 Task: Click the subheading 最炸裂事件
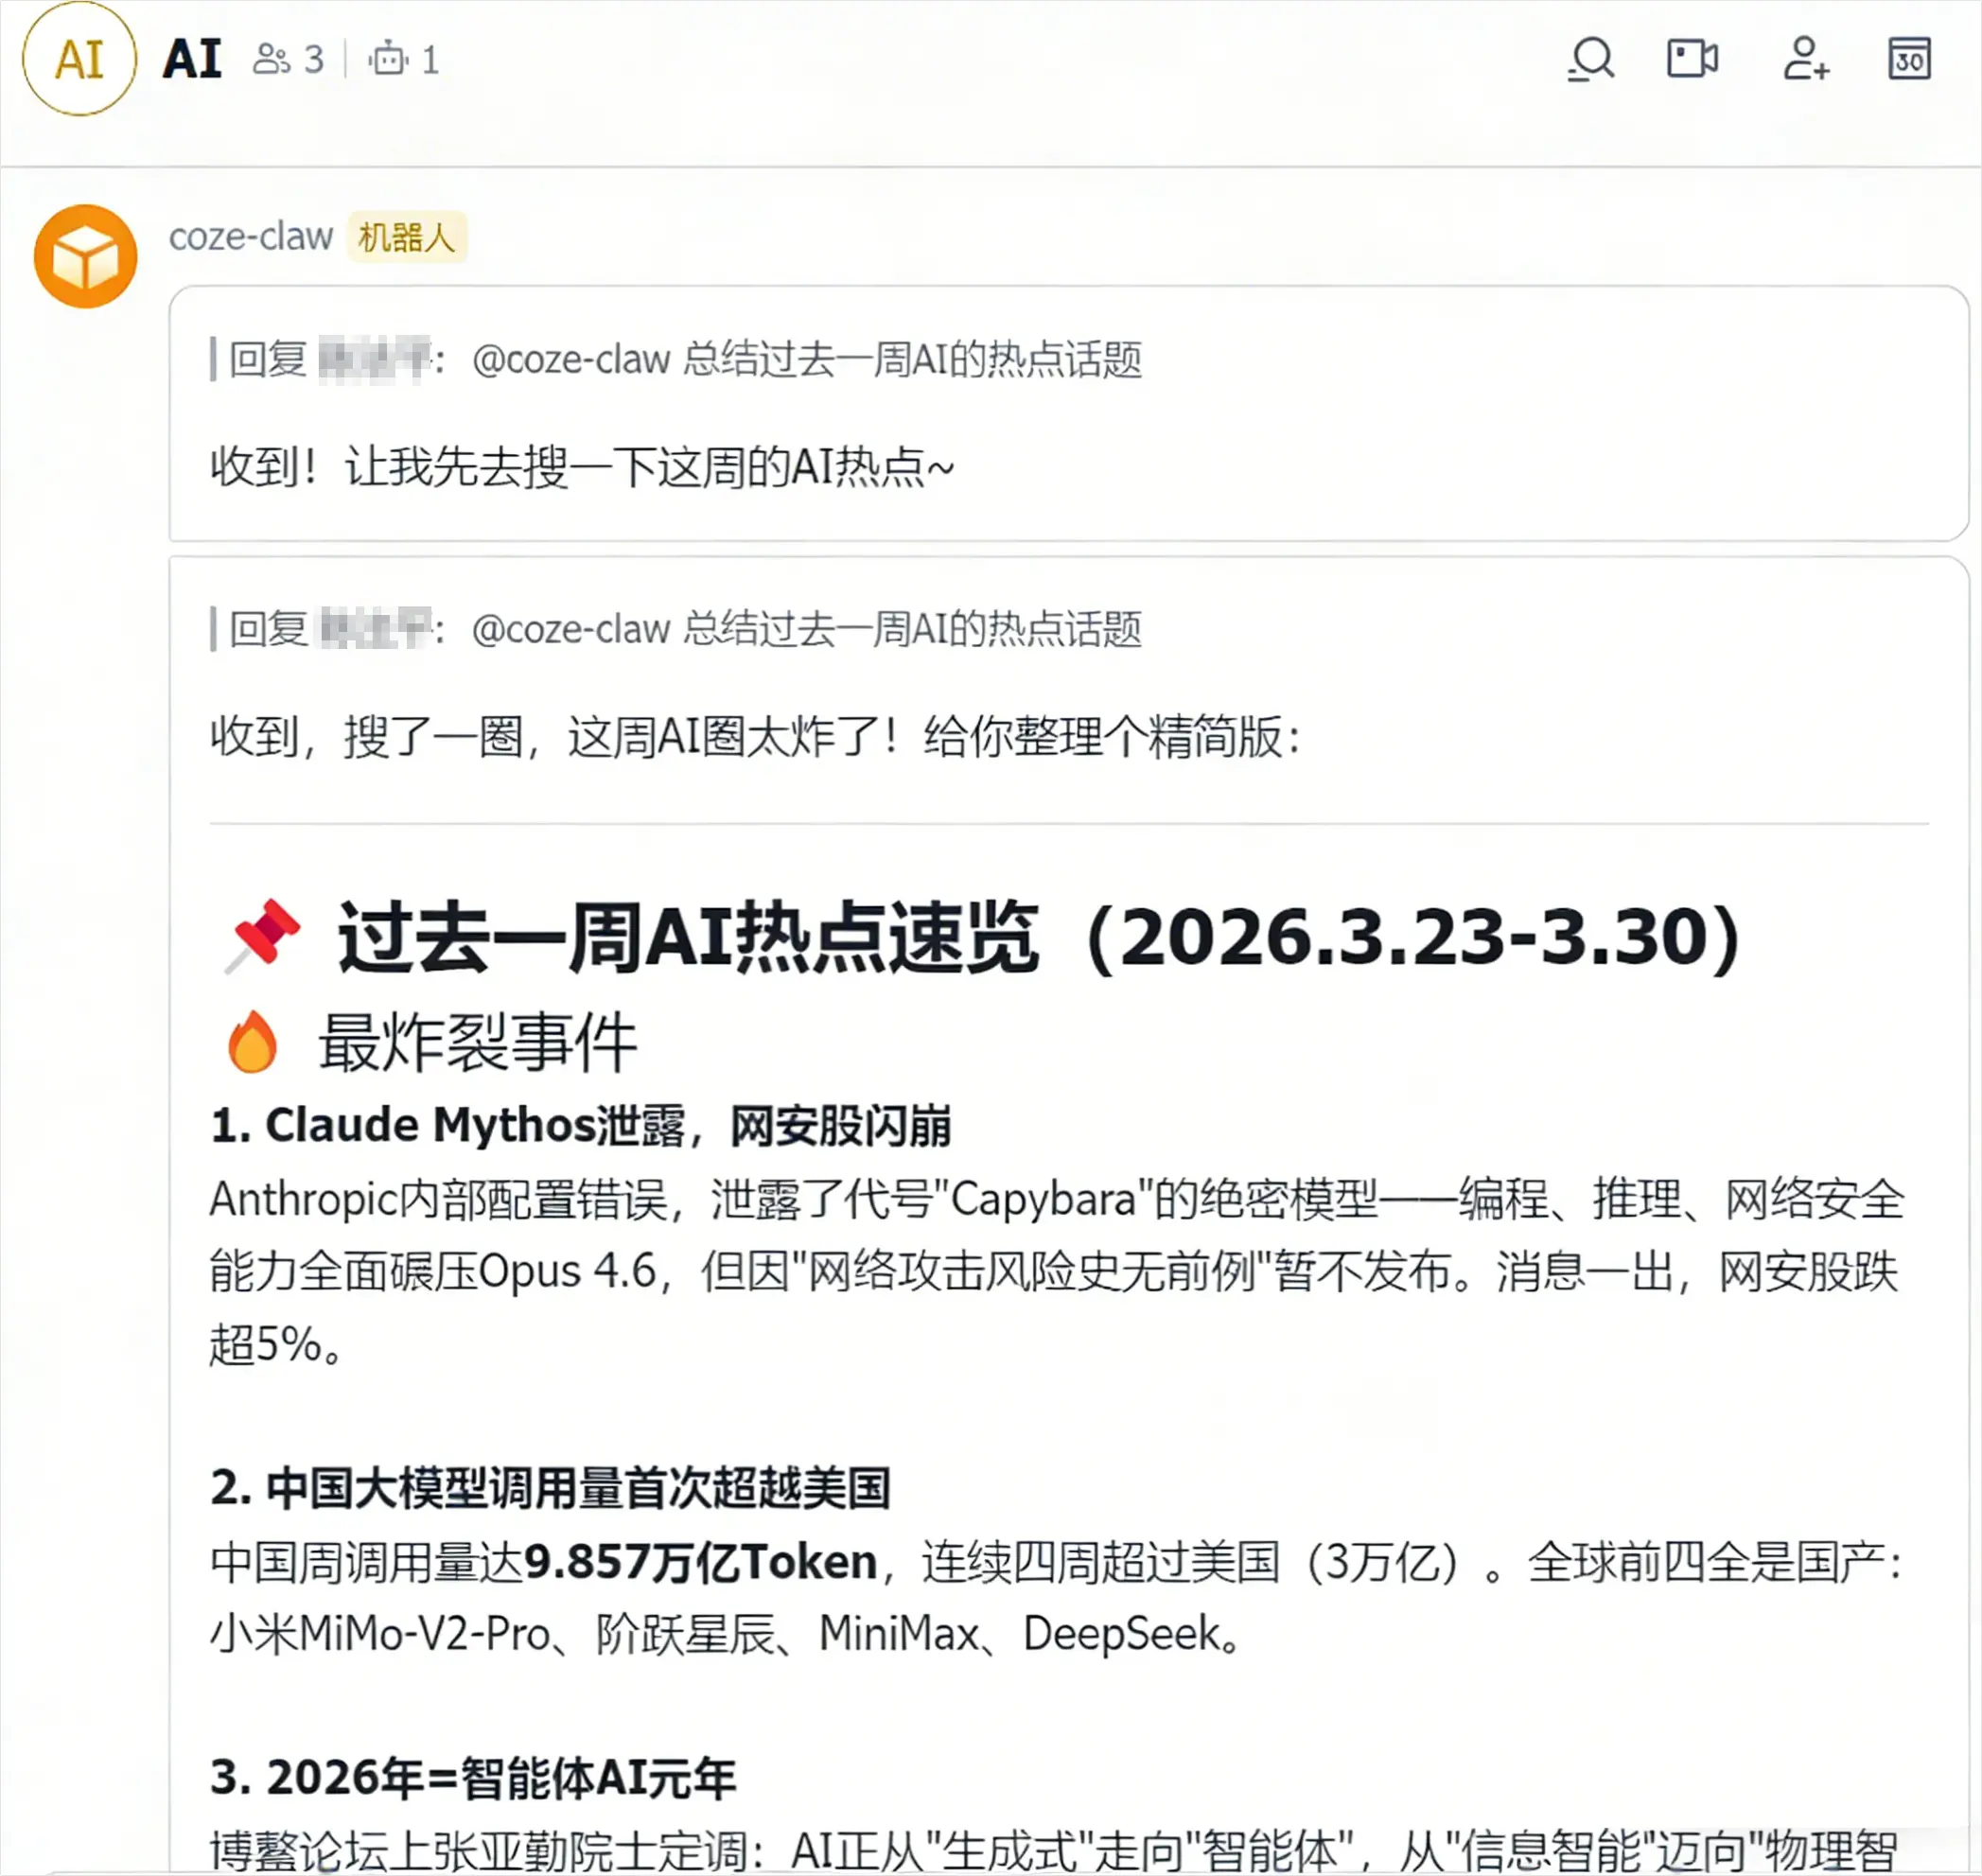click(x=478, y=1043)
